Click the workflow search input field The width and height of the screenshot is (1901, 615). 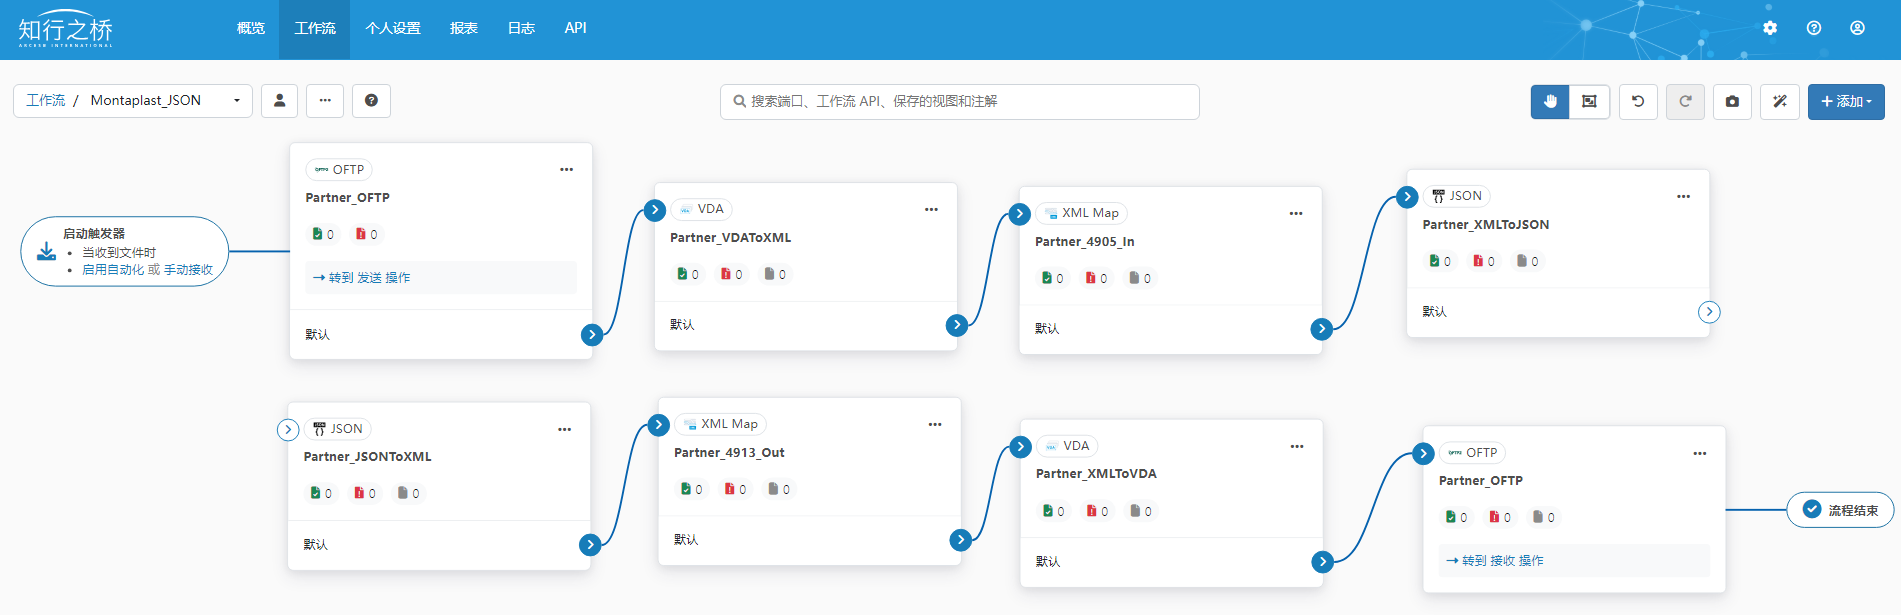pos(960,101)
